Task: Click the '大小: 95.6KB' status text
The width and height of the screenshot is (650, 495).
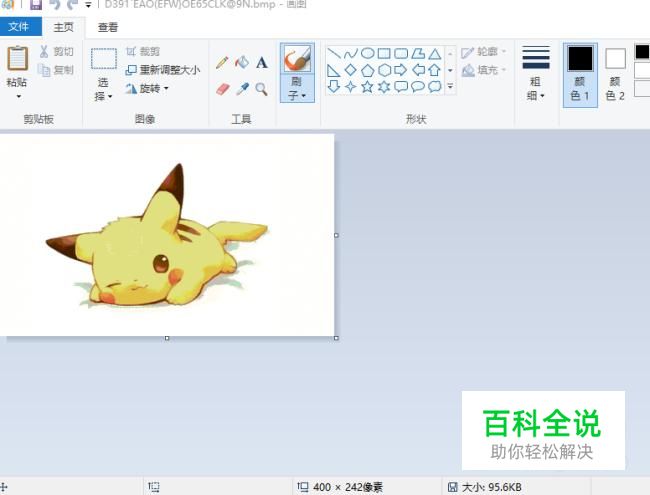Action: pos(492,487)
